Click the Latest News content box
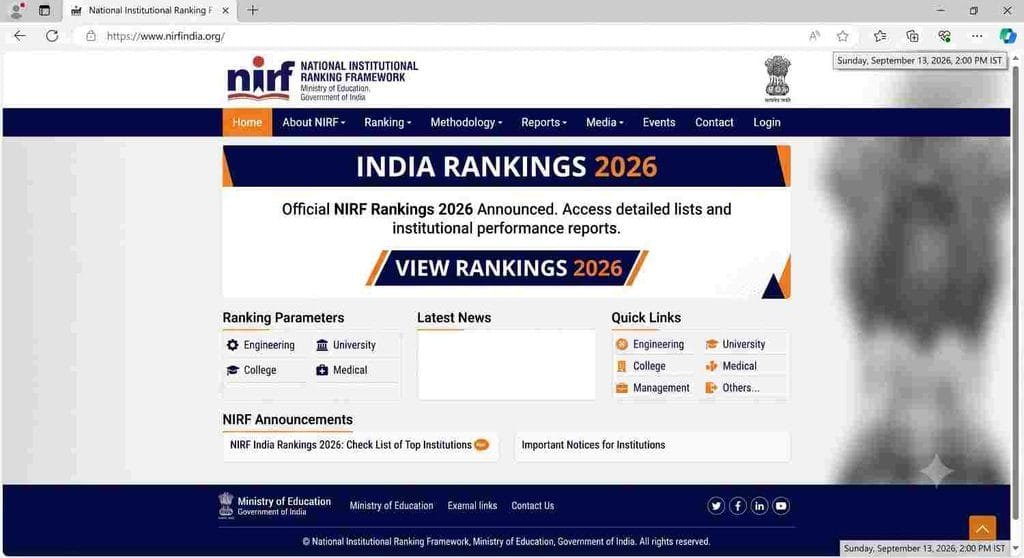The height and width of the screenshot is (558, 1024). (x=507, y=365)
